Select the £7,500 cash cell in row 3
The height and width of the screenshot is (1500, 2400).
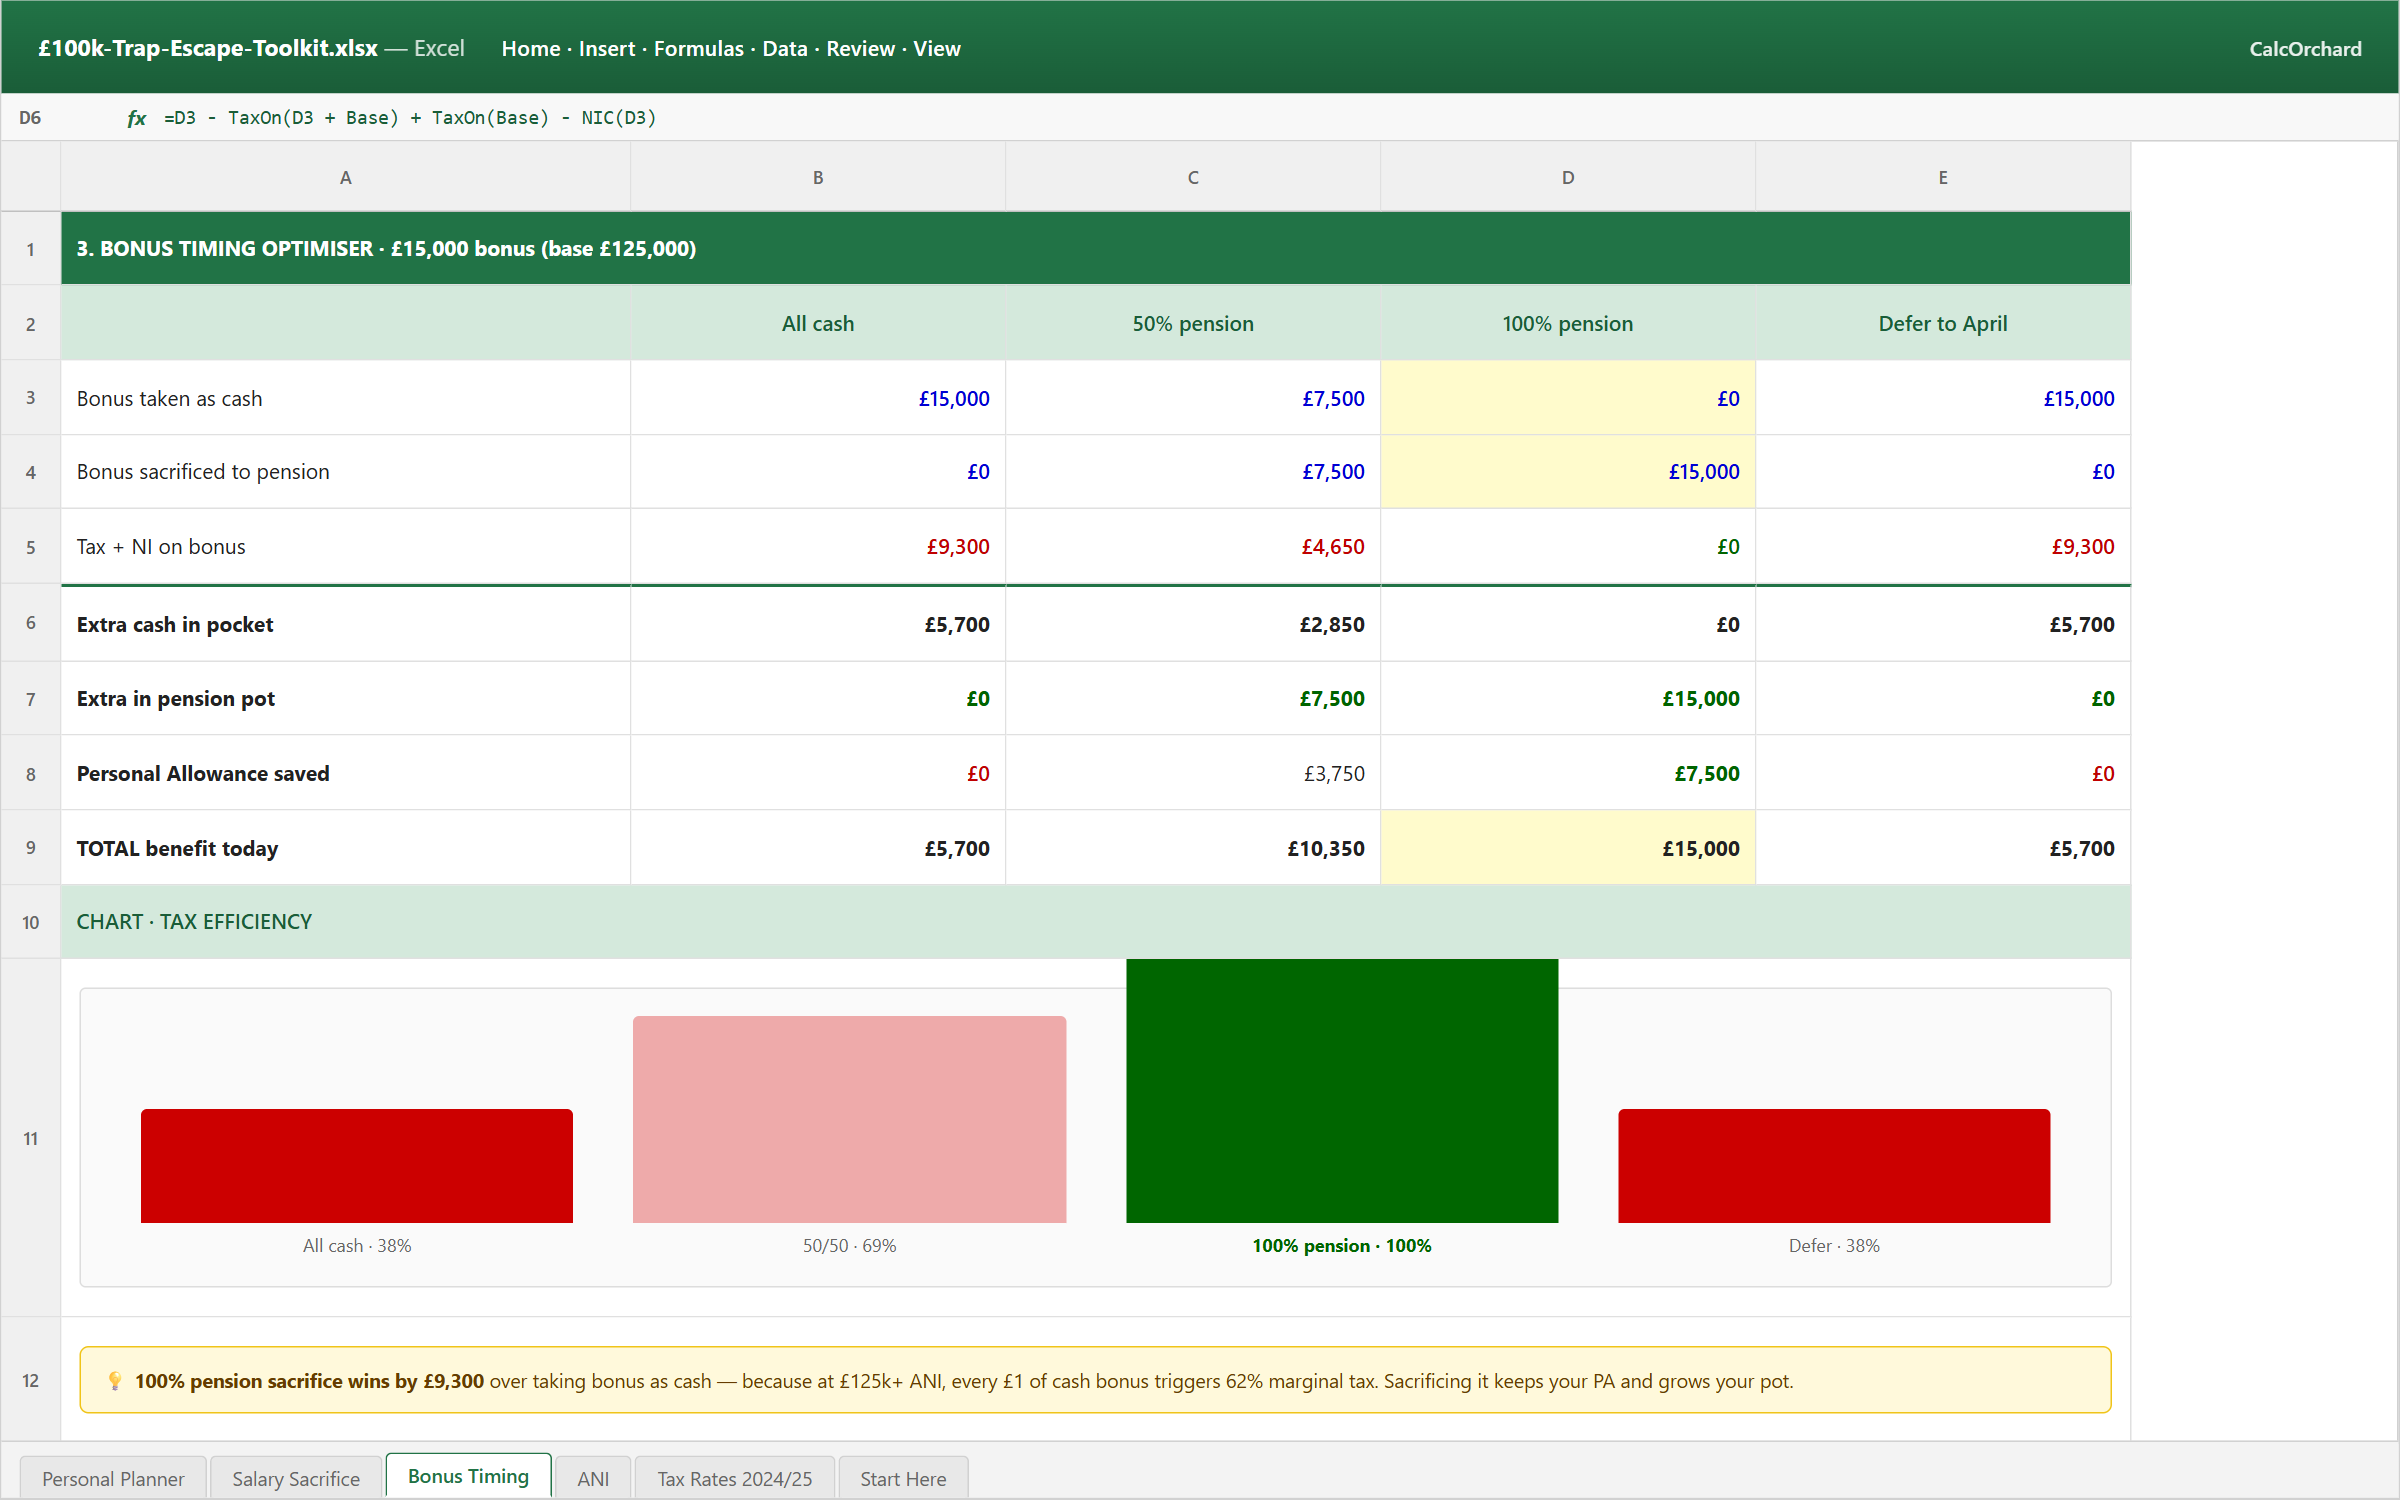coord(1193,398)
